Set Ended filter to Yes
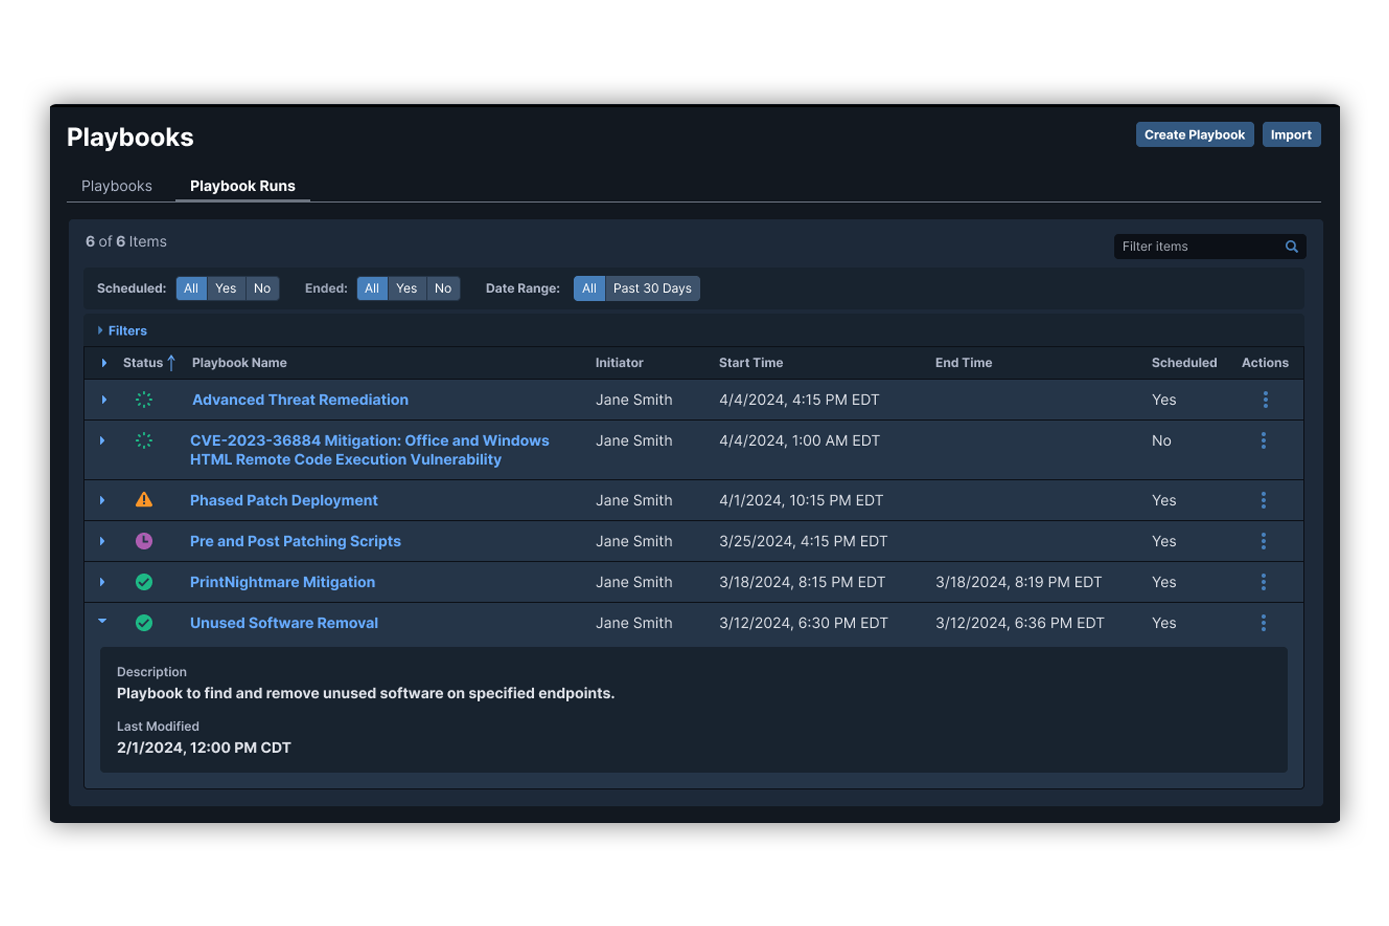 click(407, 288)
